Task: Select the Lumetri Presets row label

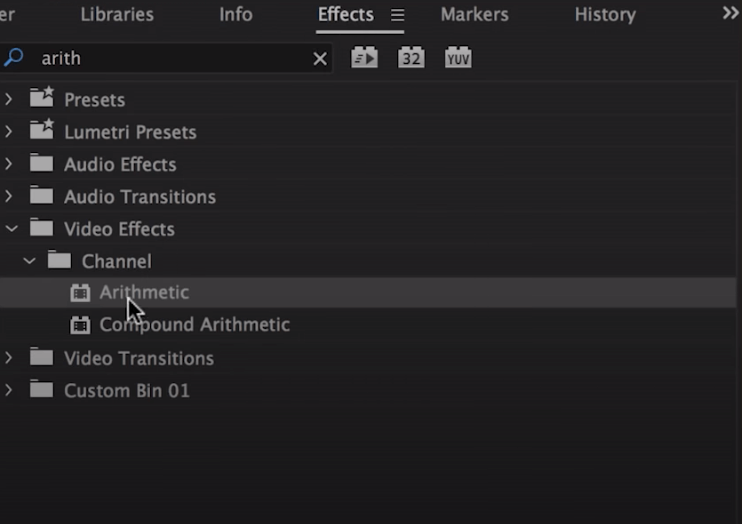Action: pyautogui.click(x=130, y=132)
